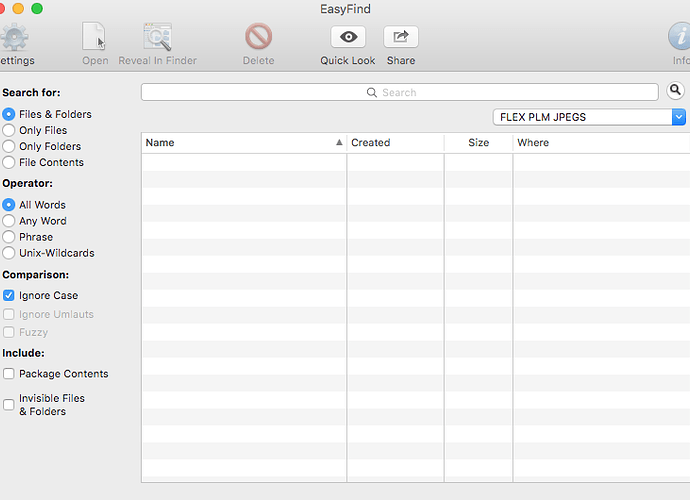Select File Contents radio option
The image size is (690, 500).
coord(8,162)
